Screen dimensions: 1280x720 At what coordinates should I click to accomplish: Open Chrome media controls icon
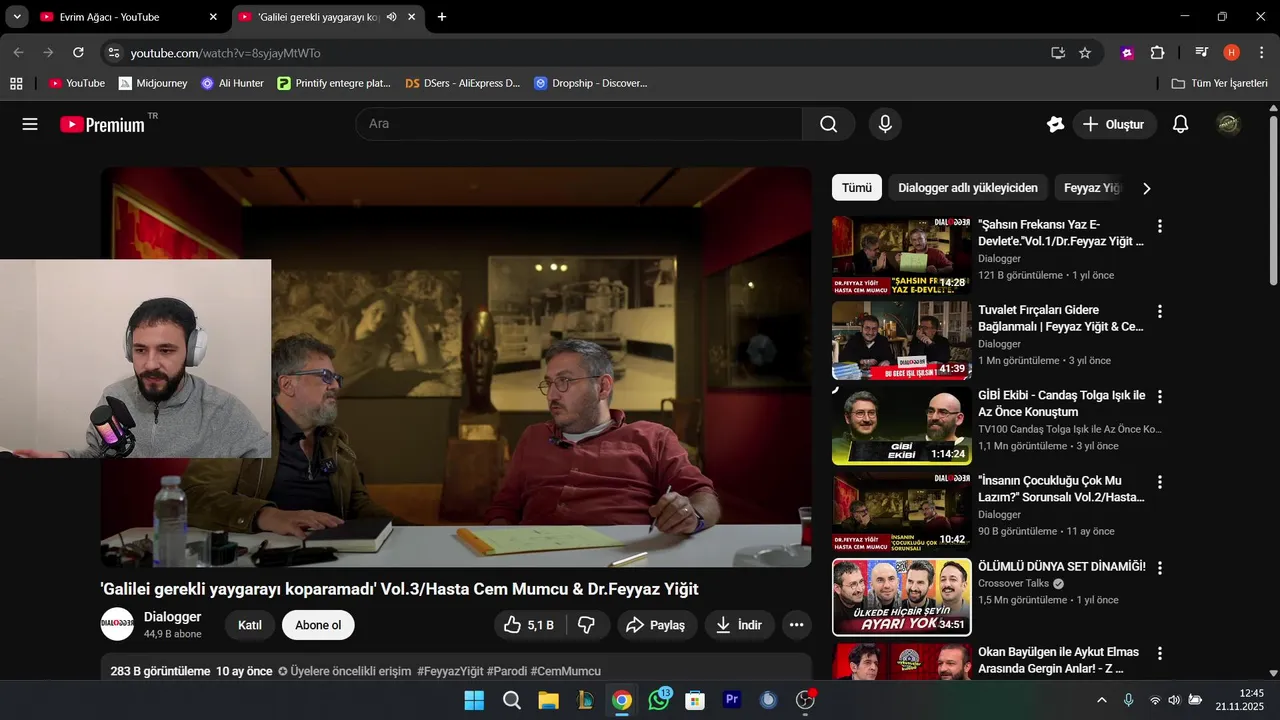(1201, 53)
